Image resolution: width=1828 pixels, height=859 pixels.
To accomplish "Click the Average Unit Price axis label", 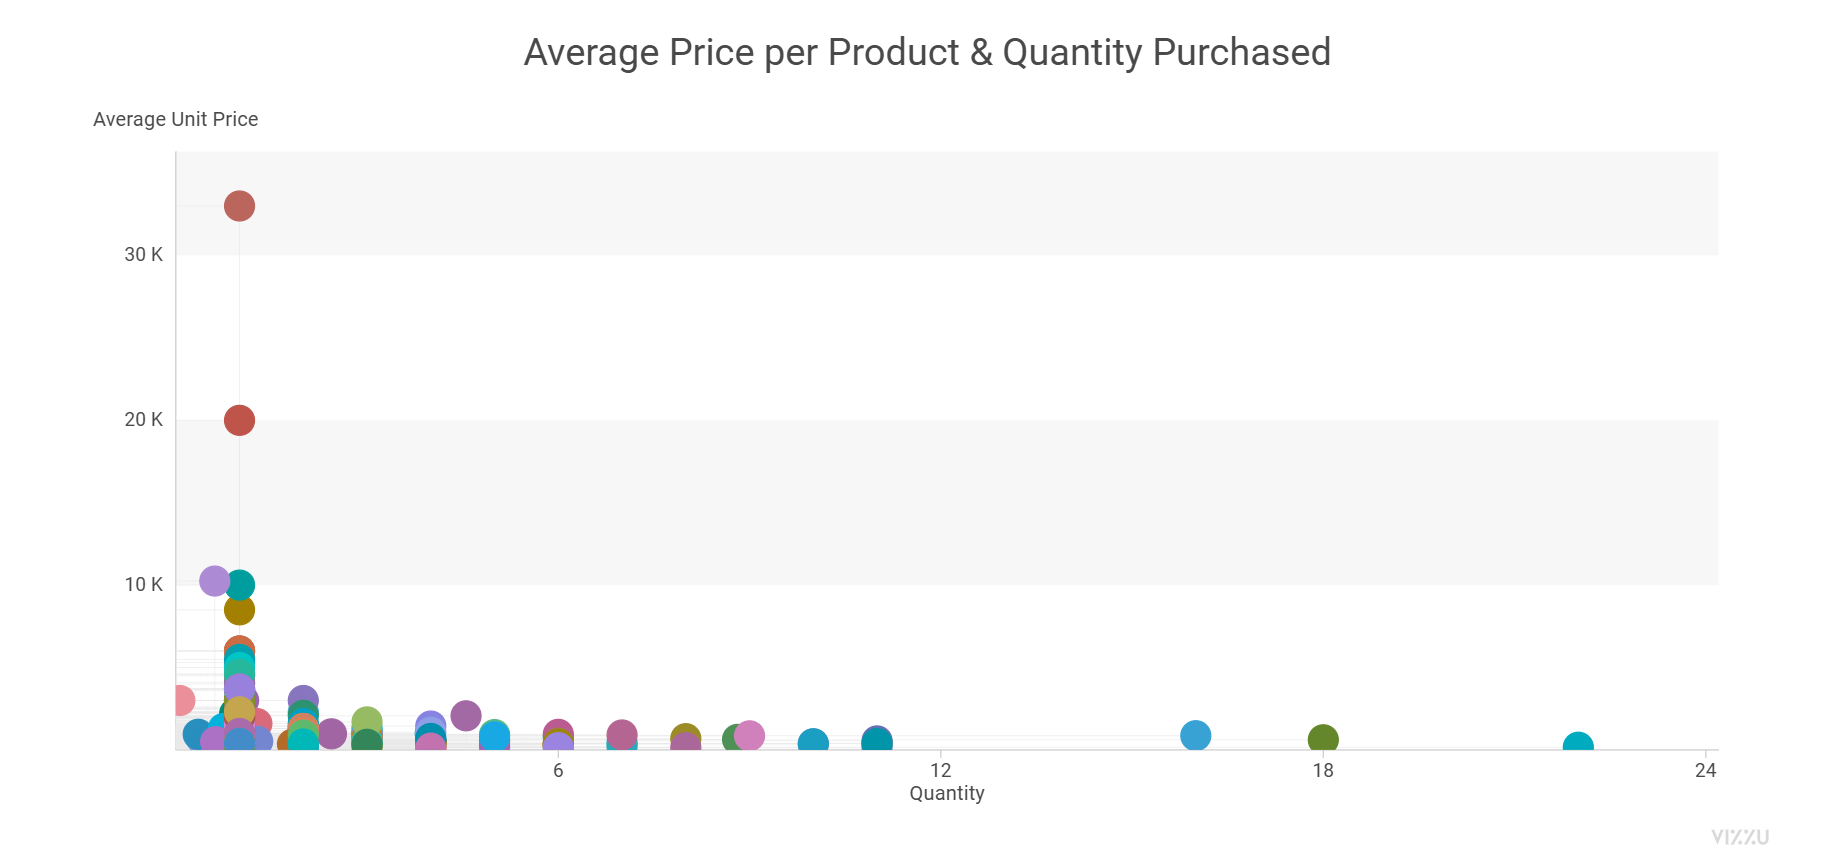I will click(x=176, y=119).
